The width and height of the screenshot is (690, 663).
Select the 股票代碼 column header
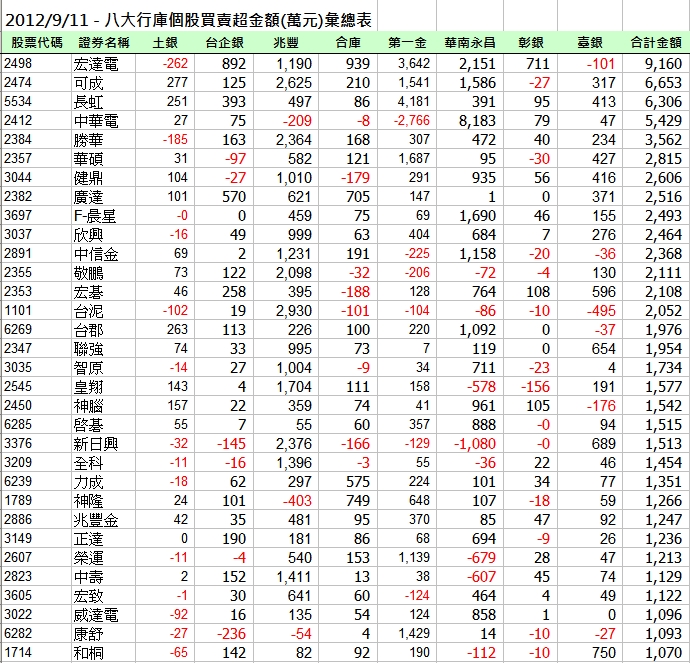coord(37,43)
